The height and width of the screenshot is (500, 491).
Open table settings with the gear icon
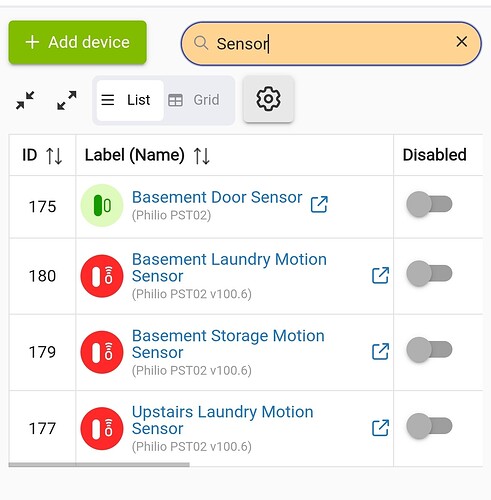coord(268,99)
